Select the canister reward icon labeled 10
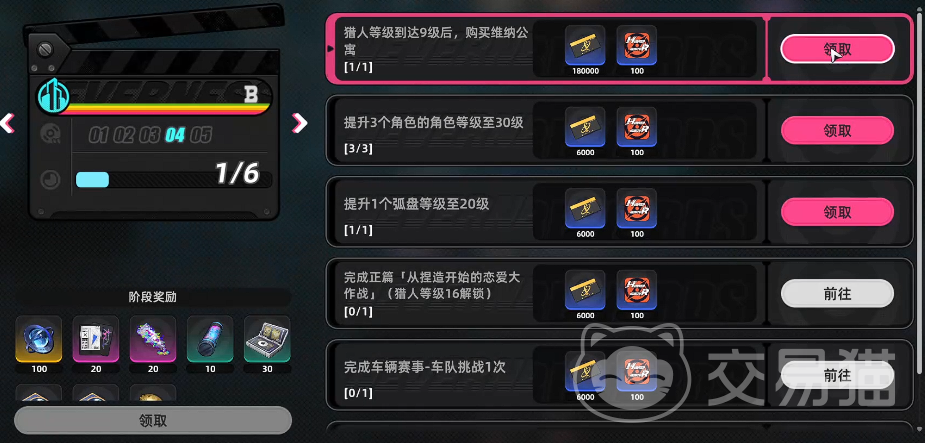This screenshot has width=925, height=443. pos(210,339)
